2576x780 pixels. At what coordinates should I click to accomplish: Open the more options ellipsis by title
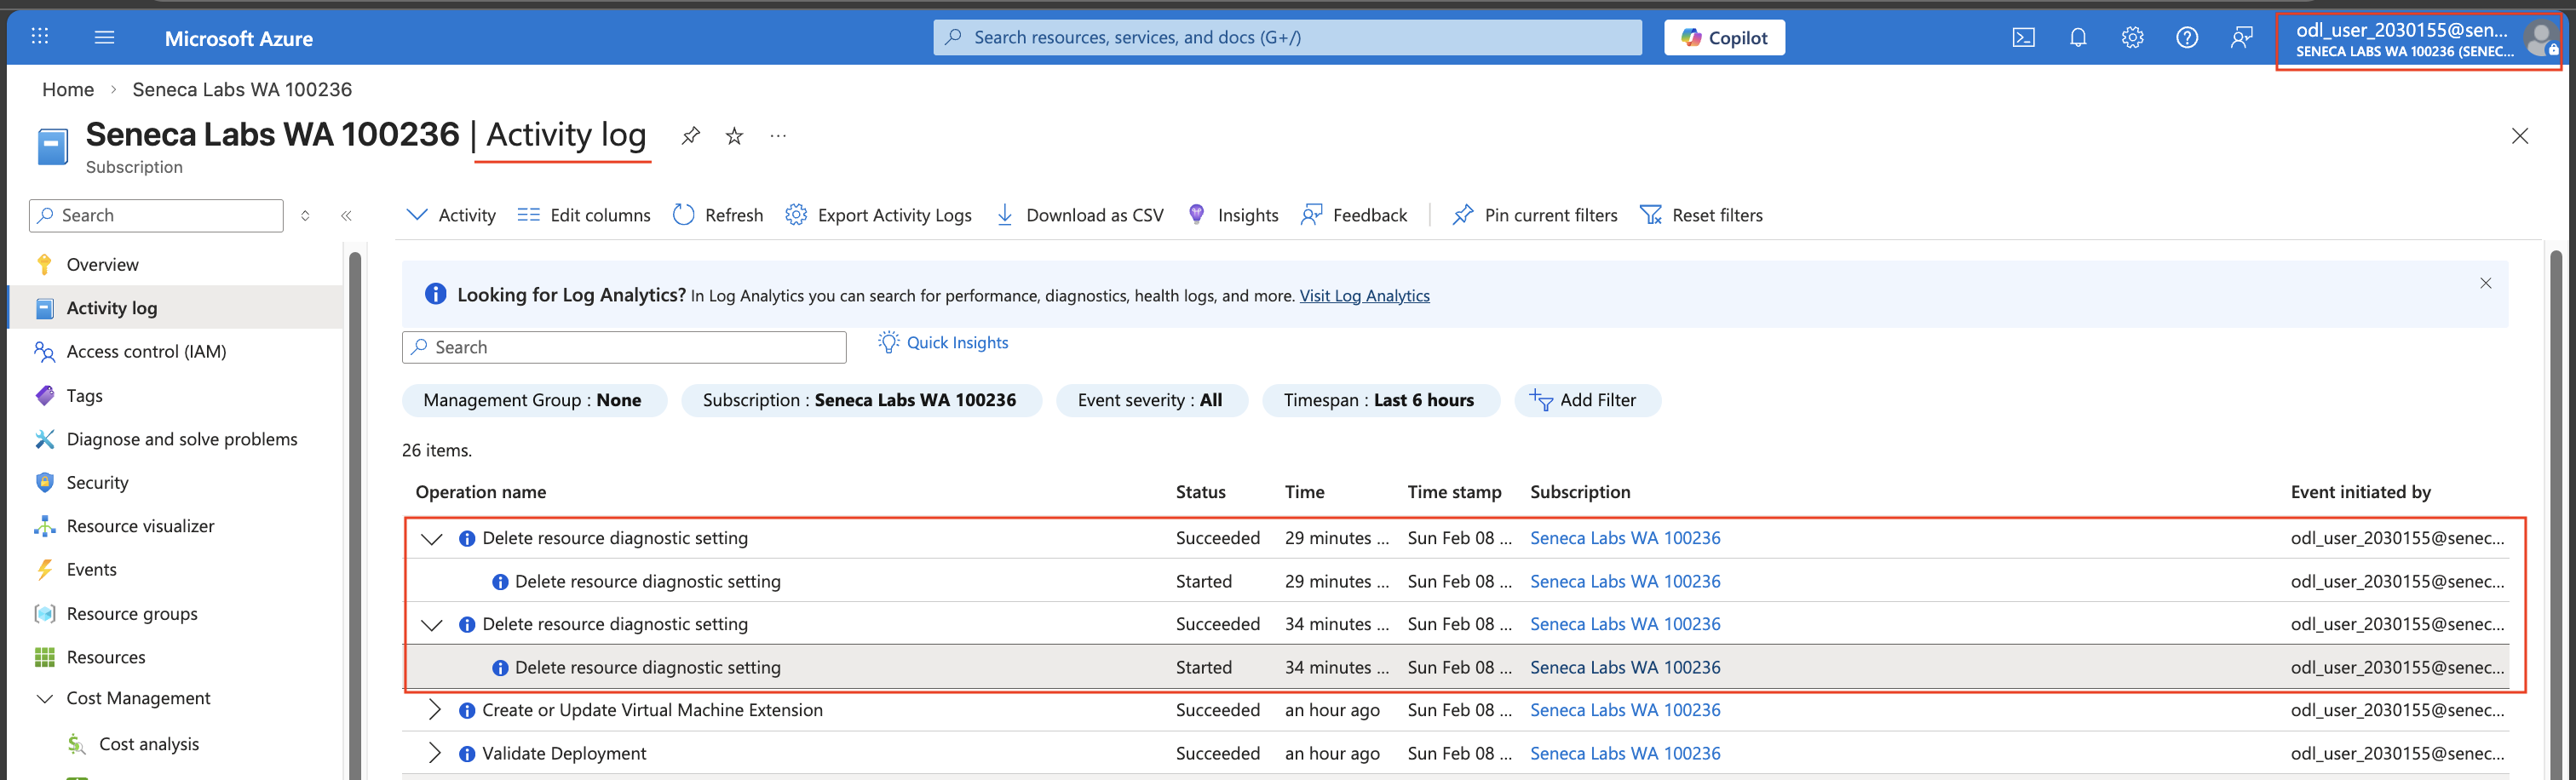tap(778, 136)
